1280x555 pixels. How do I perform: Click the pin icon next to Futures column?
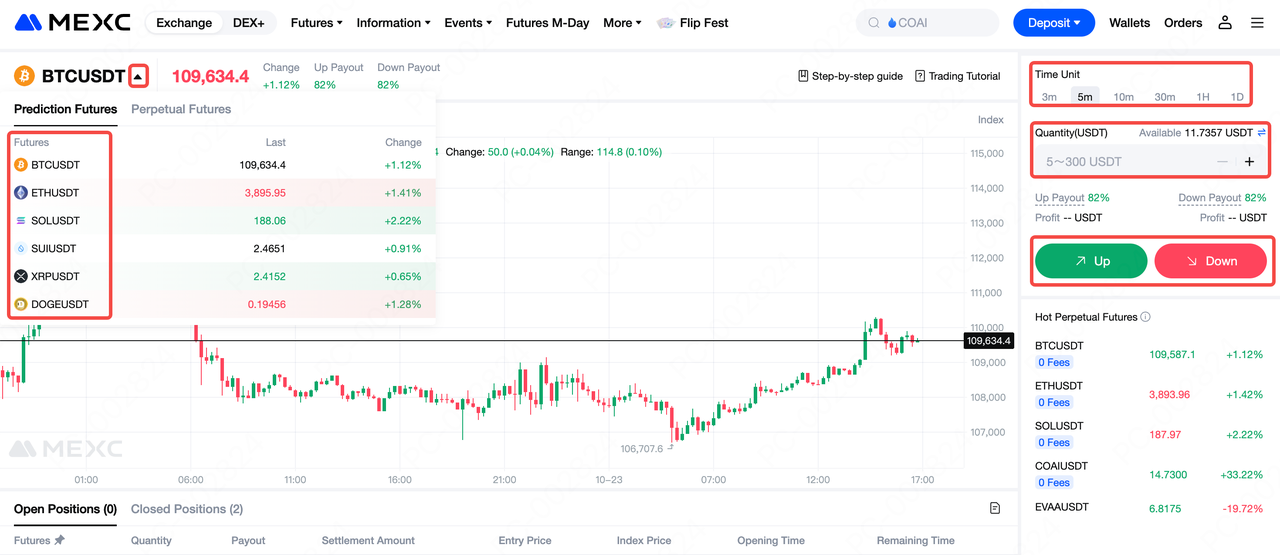tap(60, 540)
